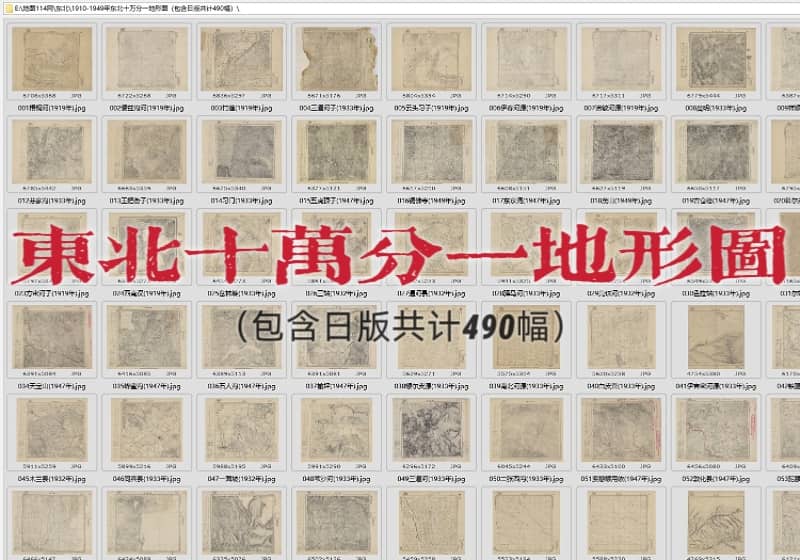Open map thumbnail numbered 047 (1932年)
Image resolution: width=800 pixels, height=560 pixels.
click(x=241, y=430)
